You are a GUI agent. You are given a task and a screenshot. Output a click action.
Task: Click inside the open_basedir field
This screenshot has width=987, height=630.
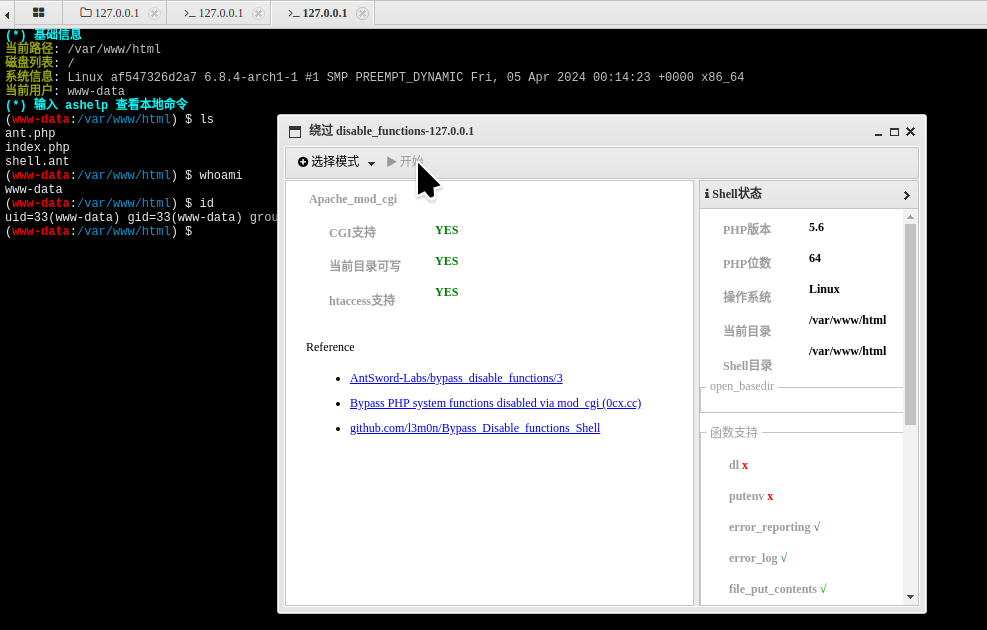pyautogui.click(x=800, y=400)
